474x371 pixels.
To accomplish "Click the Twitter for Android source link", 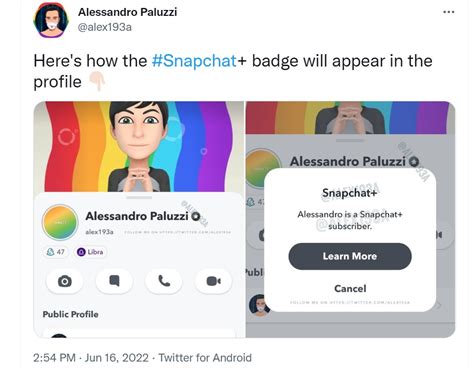I will point(205,358).
